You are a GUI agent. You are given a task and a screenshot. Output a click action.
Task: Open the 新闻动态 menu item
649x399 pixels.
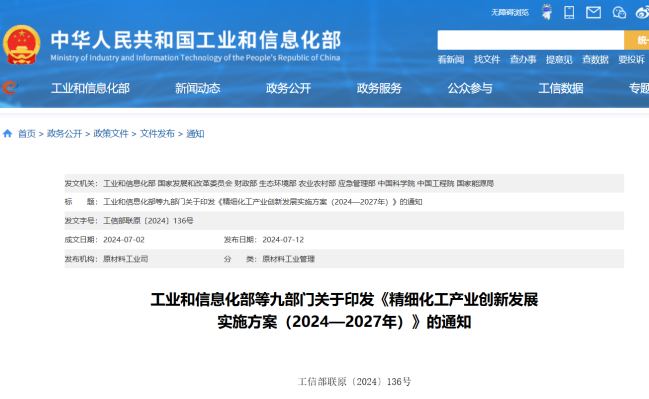(x=197, y=88)
